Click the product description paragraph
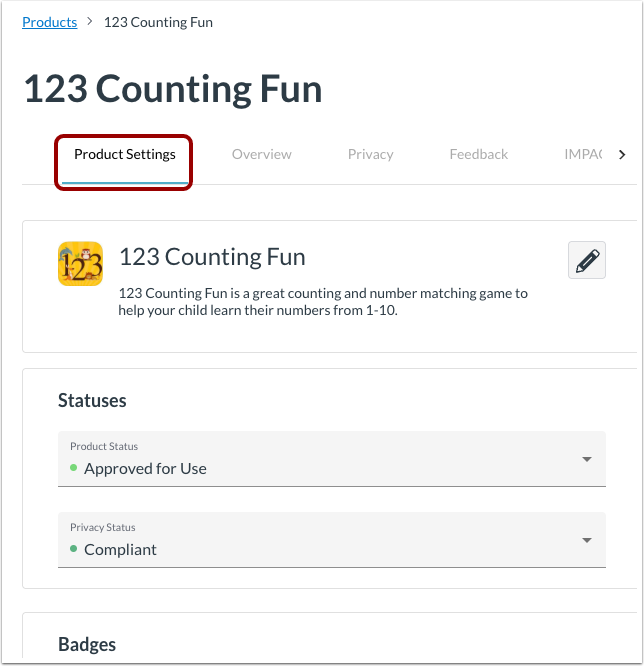The image size is (644, 666). [x=323, y=302]
